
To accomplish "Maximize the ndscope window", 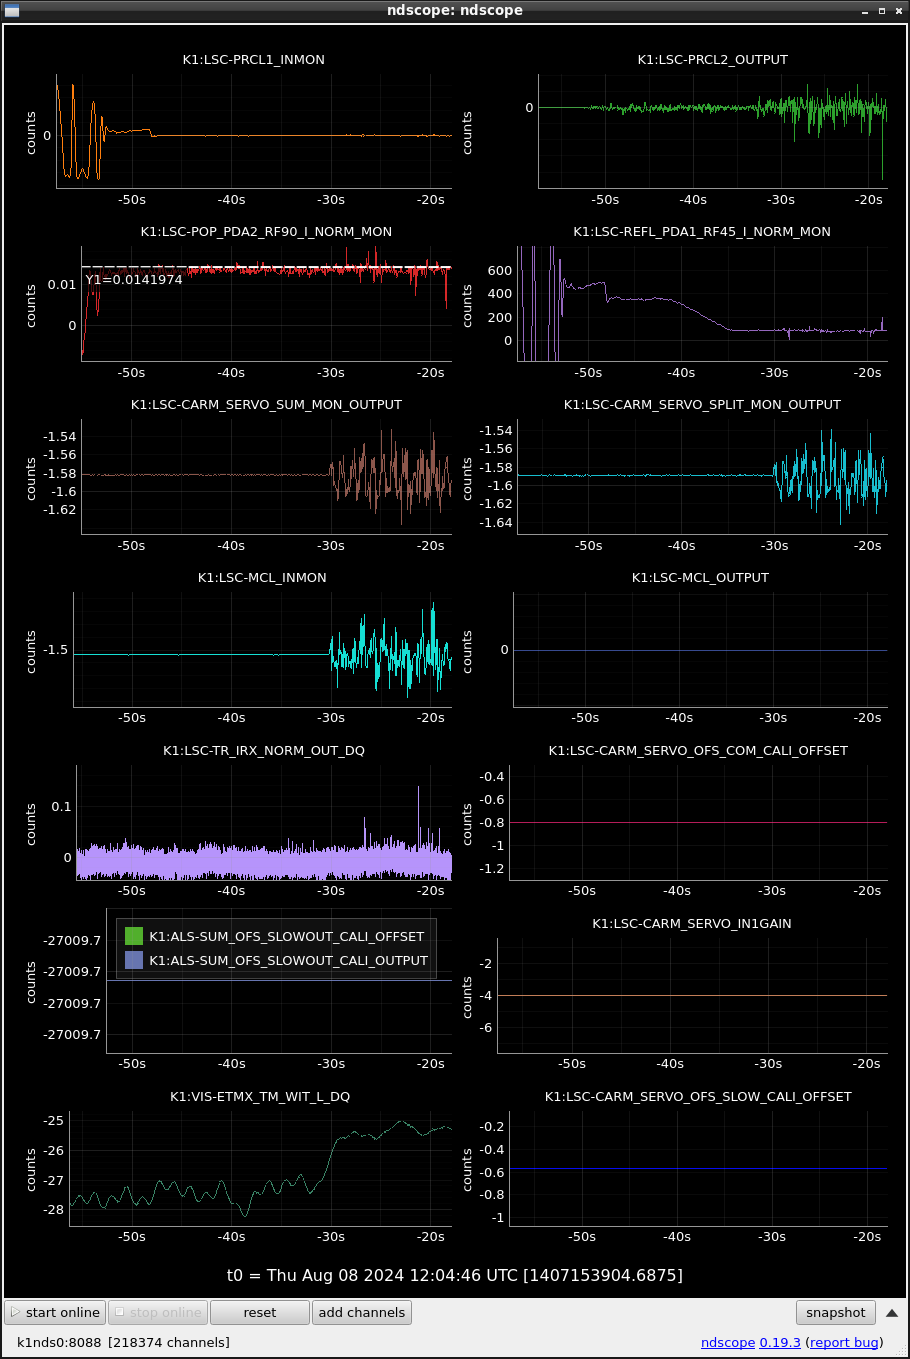I will coord(882,10).
